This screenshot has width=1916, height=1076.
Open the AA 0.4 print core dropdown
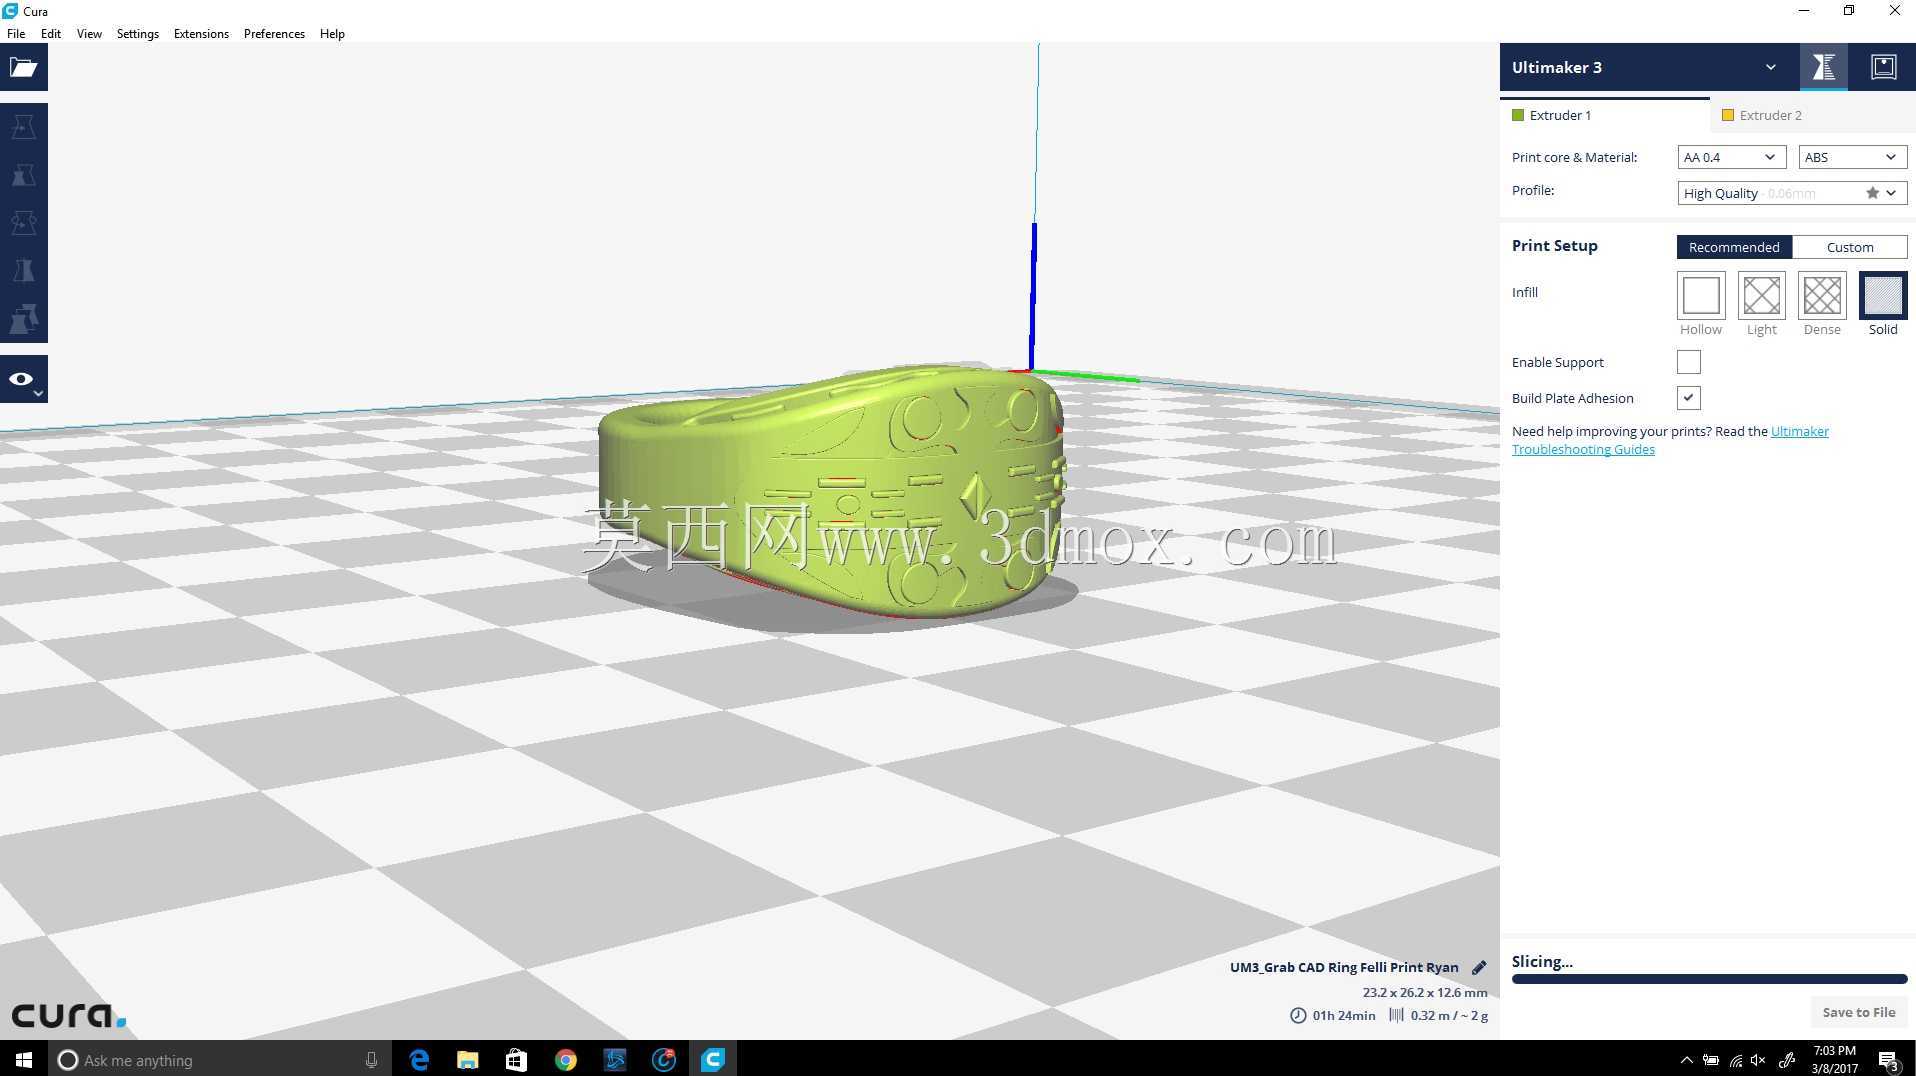(x=1731, y=157)
